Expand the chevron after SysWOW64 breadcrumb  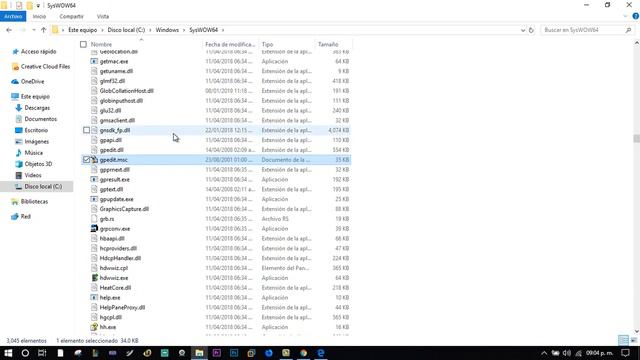223,30
